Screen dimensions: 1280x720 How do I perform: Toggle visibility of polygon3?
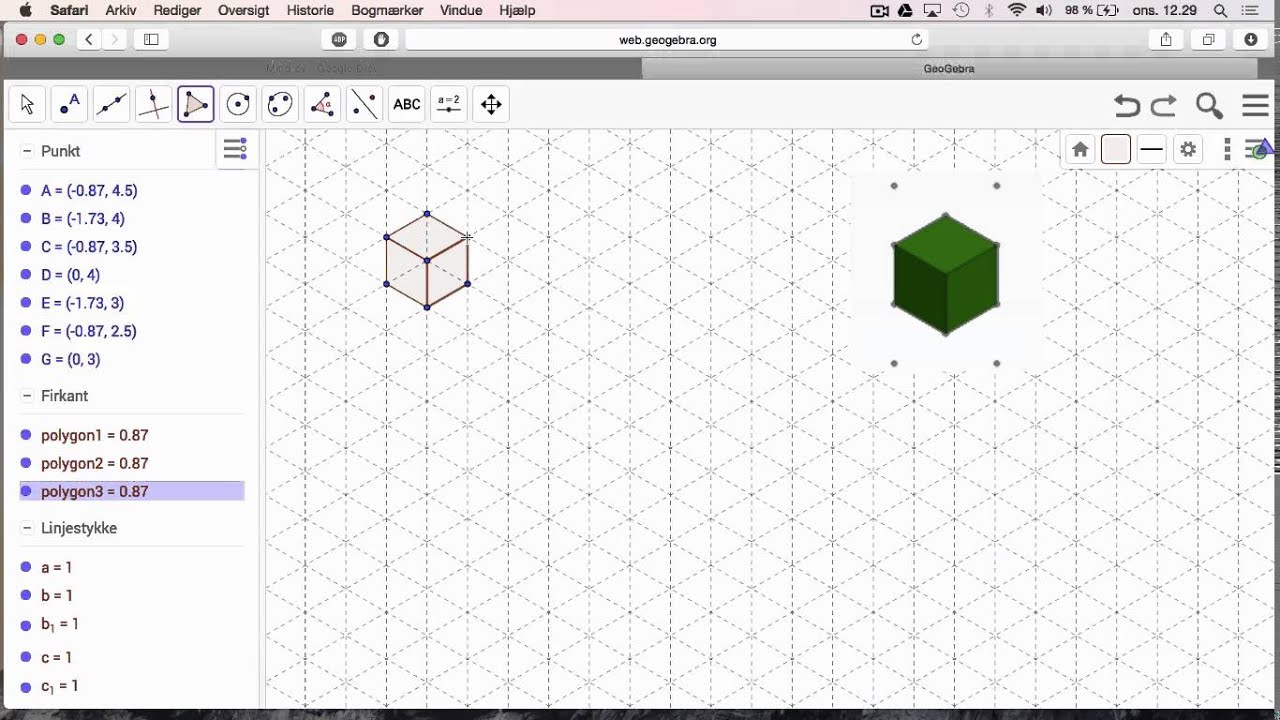point(26,491)
